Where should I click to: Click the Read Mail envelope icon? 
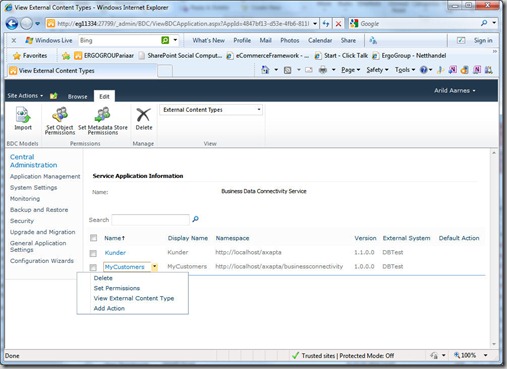tap(309, 70)
